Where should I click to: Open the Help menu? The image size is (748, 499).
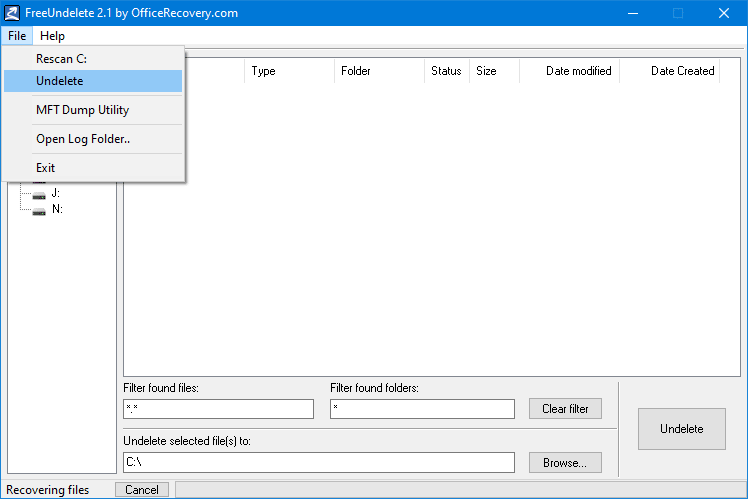click(52, 36)
